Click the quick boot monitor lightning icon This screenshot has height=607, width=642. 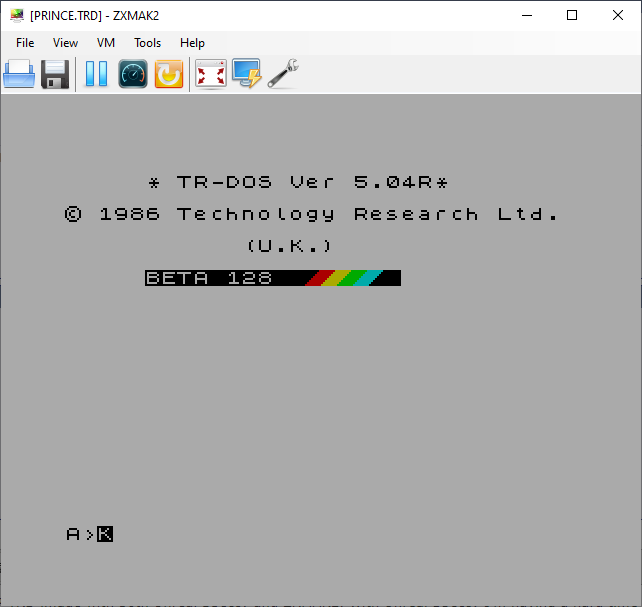(x=247, y=73)
